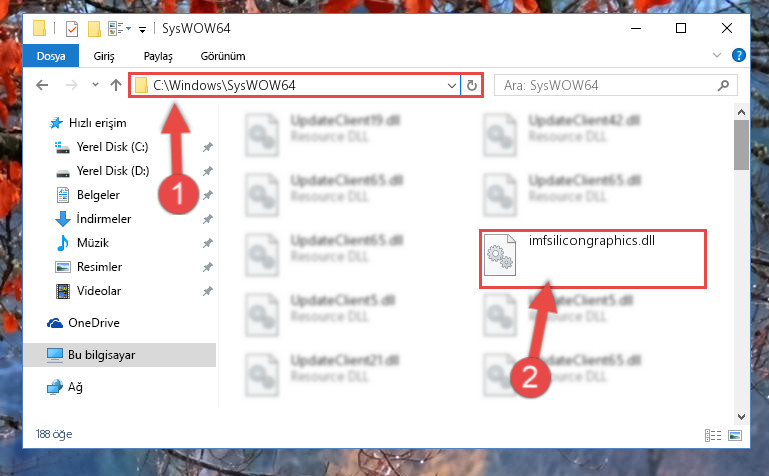The image size is (769, 476).
Task: Unpin Belgeler from quick access
Action: tap(208, 195)
